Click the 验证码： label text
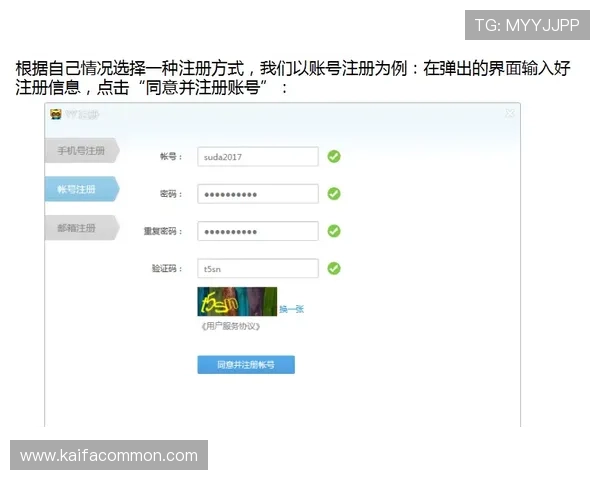 pyautogui.click(x=167, y=268)
